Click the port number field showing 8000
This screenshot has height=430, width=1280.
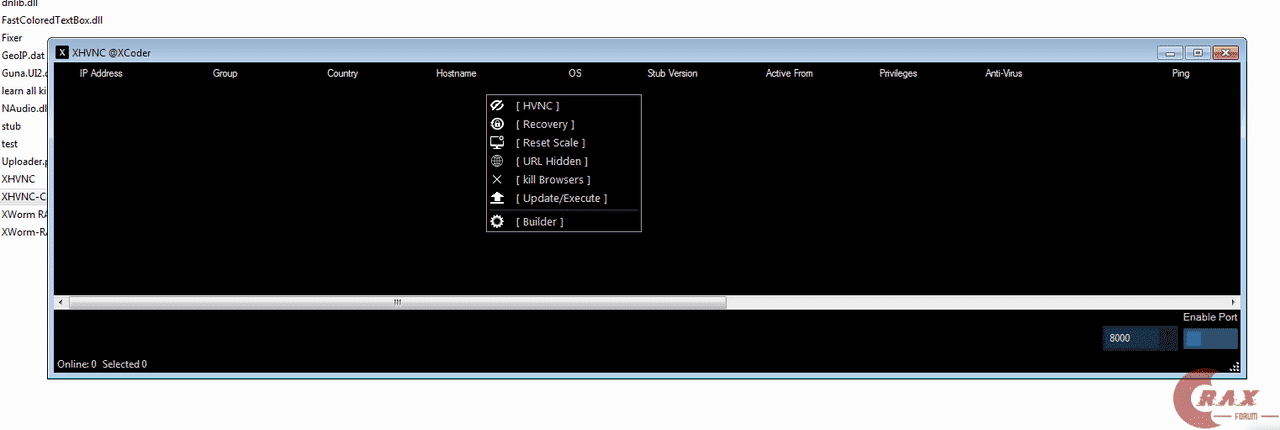point(1140,338)
